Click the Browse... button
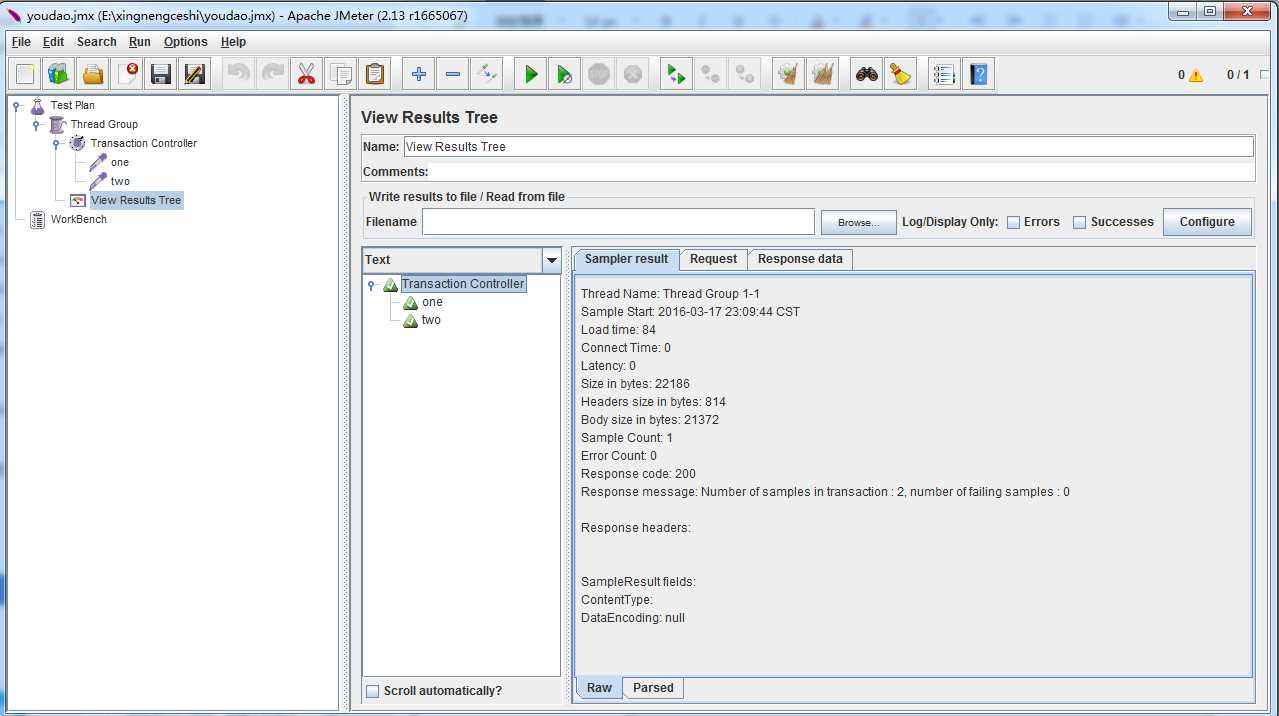 [x=857, y=222]
